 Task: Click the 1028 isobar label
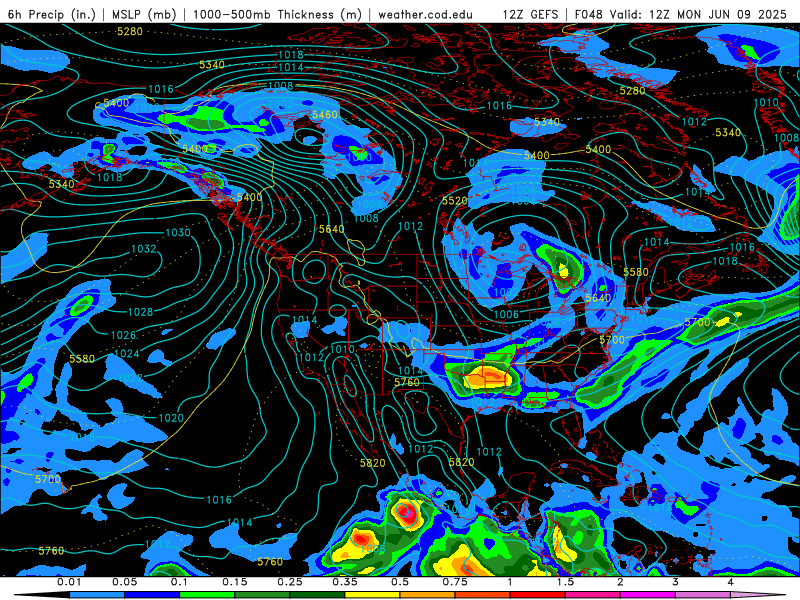point(140,312)
